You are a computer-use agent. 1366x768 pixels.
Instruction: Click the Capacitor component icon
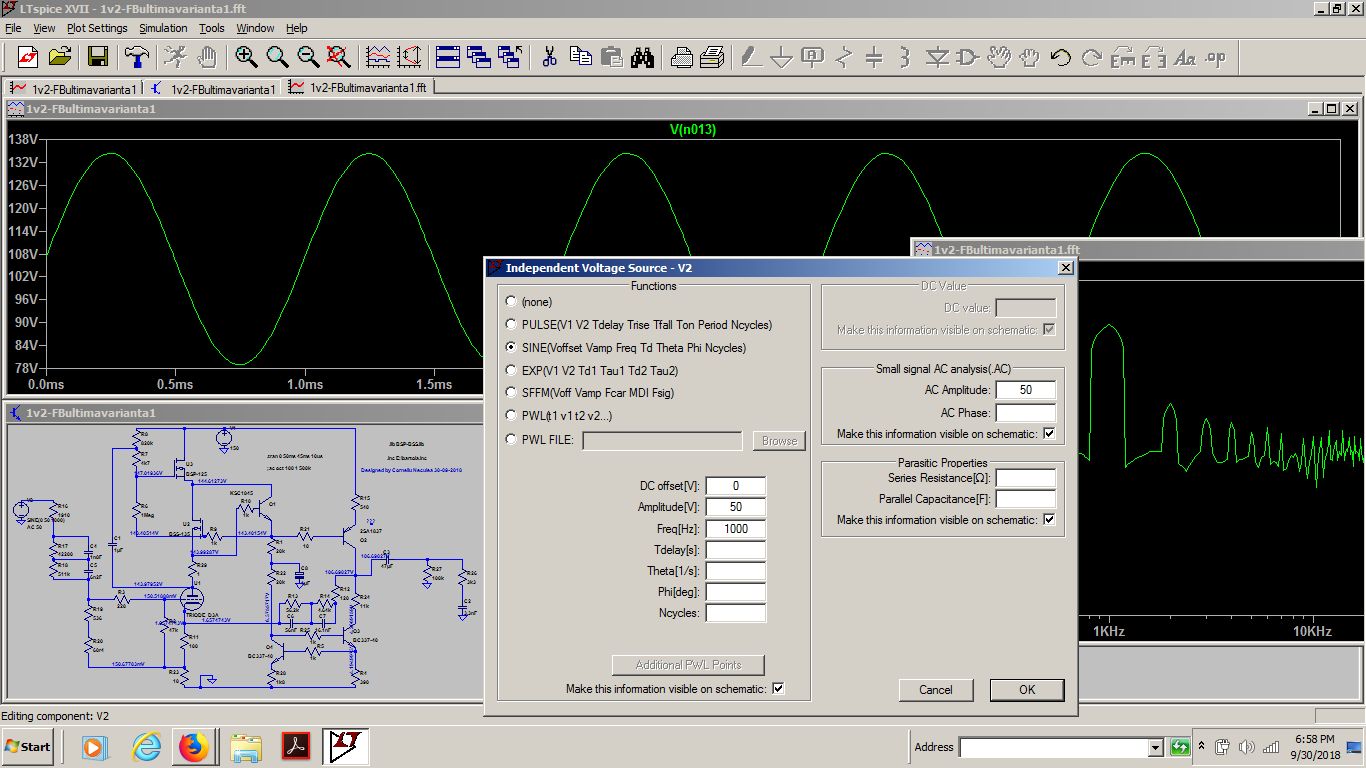[x=874, y=57]
